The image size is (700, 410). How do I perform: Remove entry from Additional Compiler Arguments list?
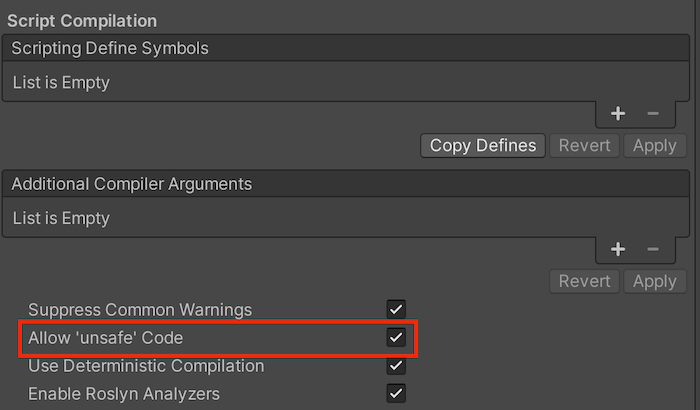pos(653,249)
